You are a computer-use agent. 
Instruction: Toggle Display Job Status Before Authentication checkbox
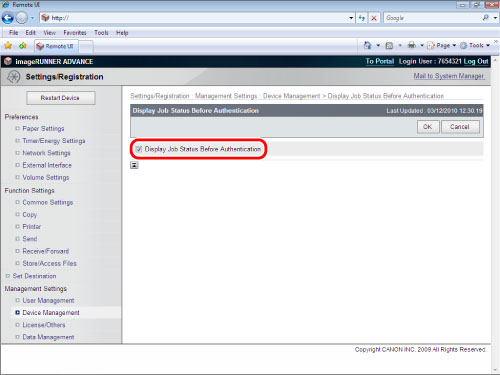(x=139, y=149)
